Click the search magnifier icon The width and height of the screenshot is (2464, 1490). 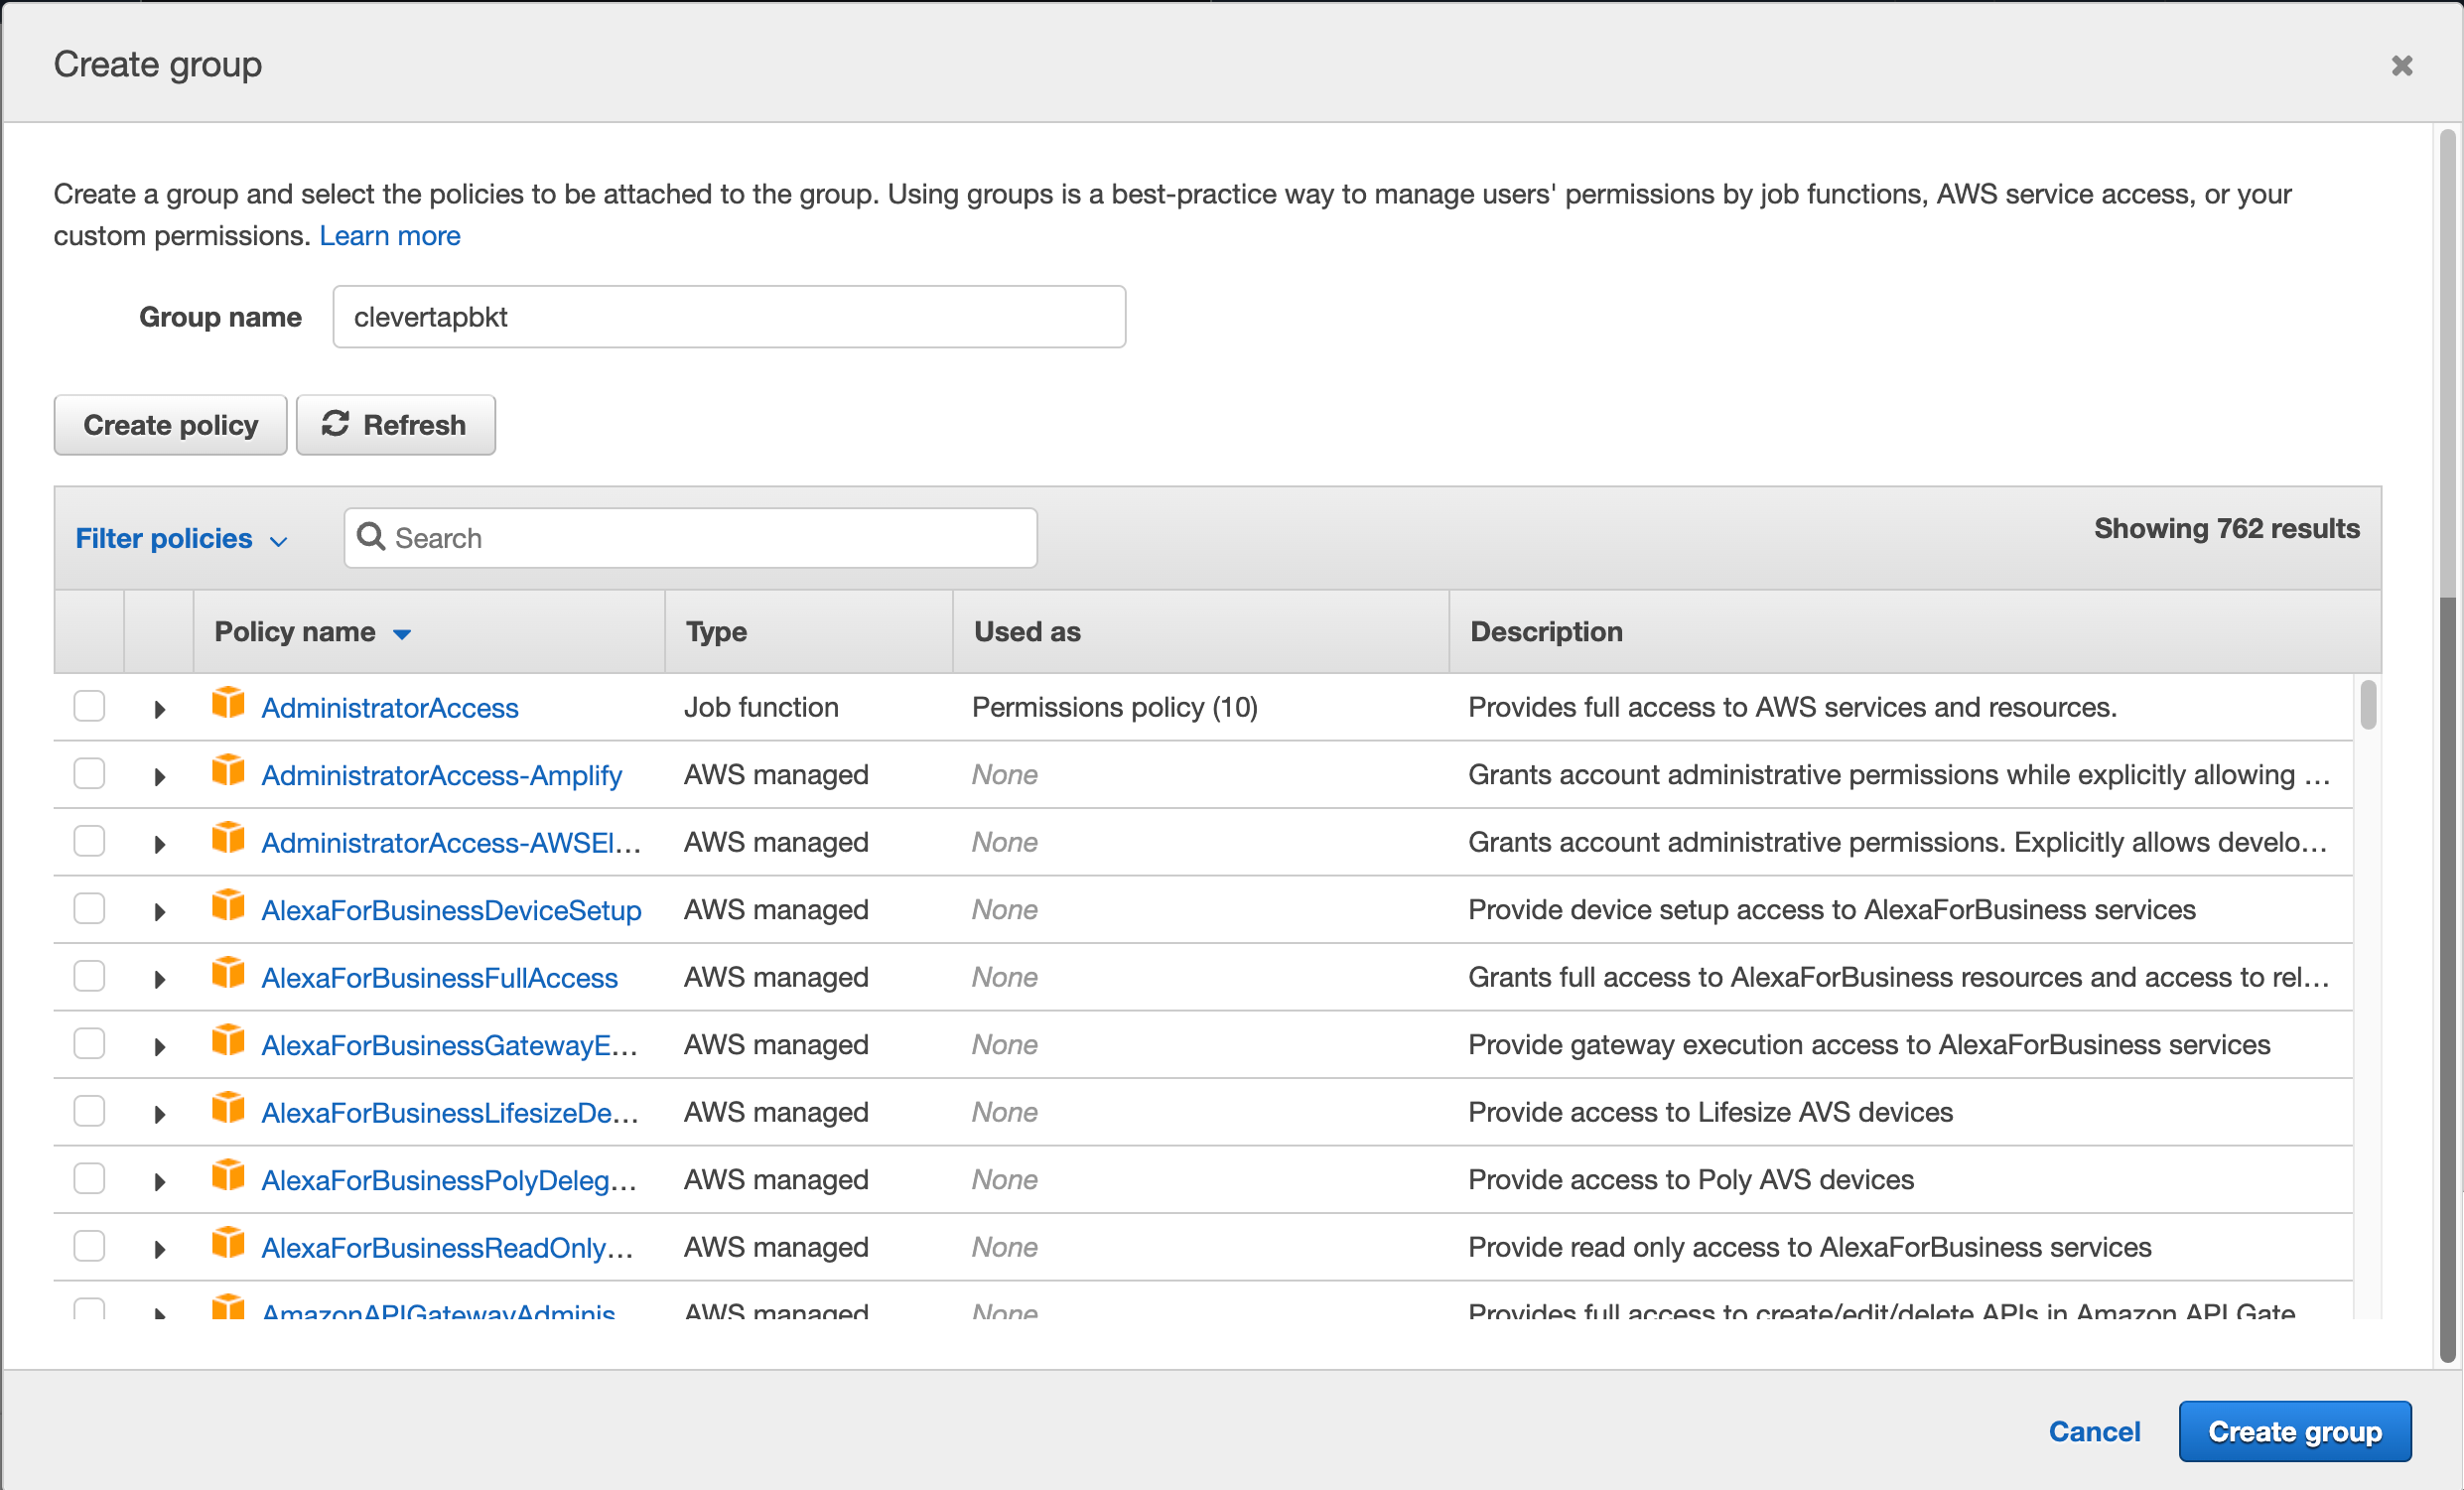[371, 537]
